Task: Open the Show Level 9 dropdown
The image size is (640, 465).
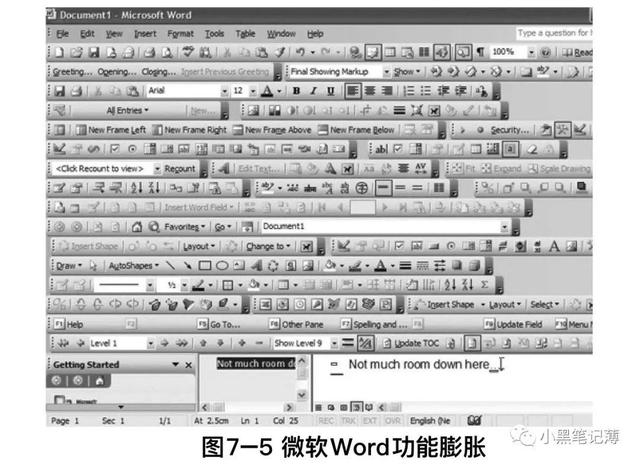Action: pyautogui.click(x=334, y=343)
